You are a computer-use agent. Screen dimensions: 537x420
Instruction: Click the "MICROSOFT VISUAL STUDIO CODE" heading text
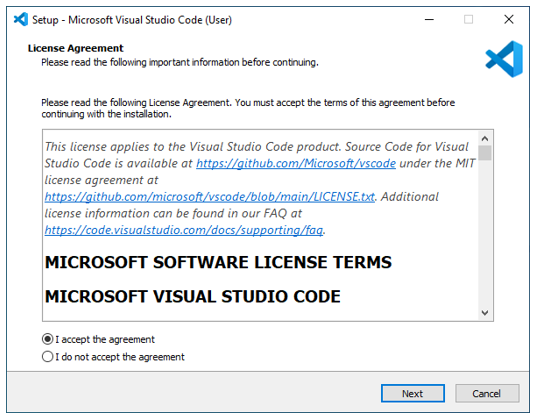click(x=193, y=296)
